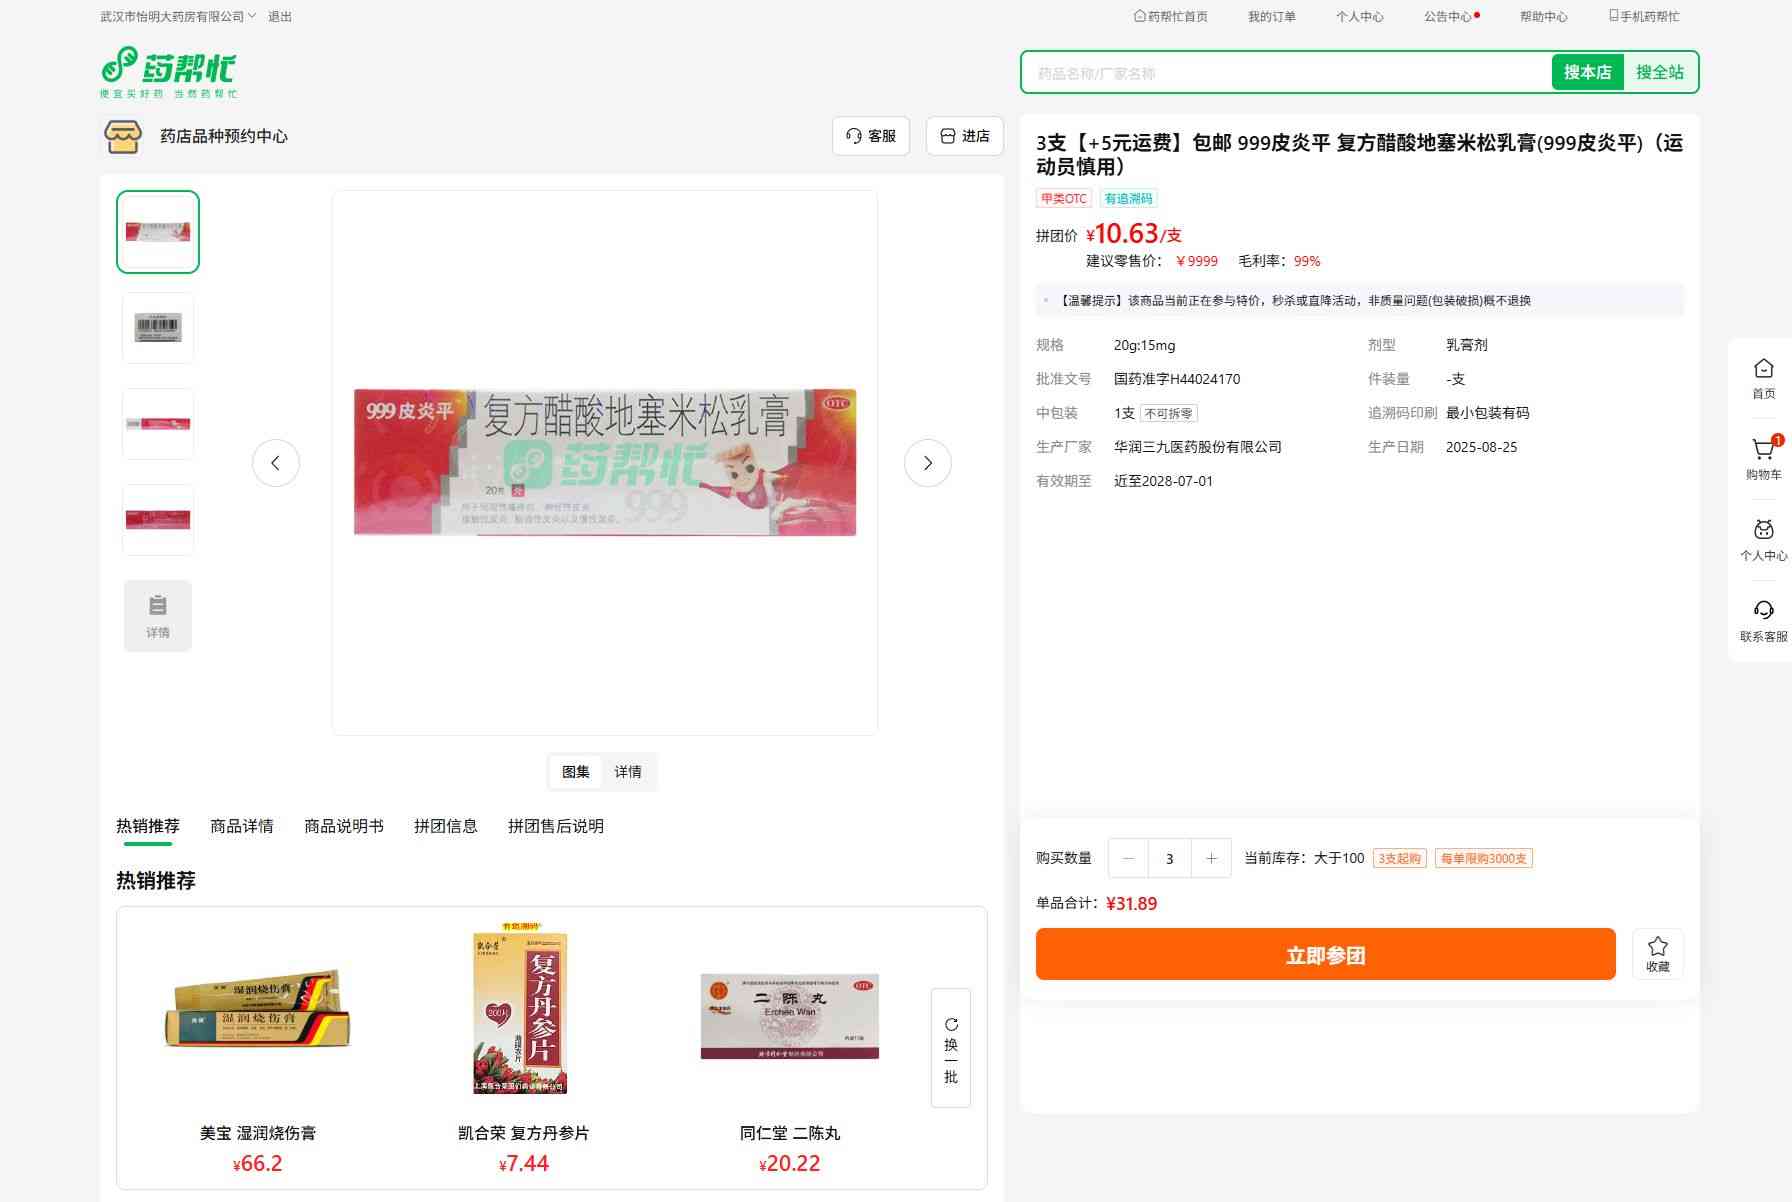The image size is (1792, 1202).
Task: Select the 图集 view toggle below the image
Action: click(576, 772)
